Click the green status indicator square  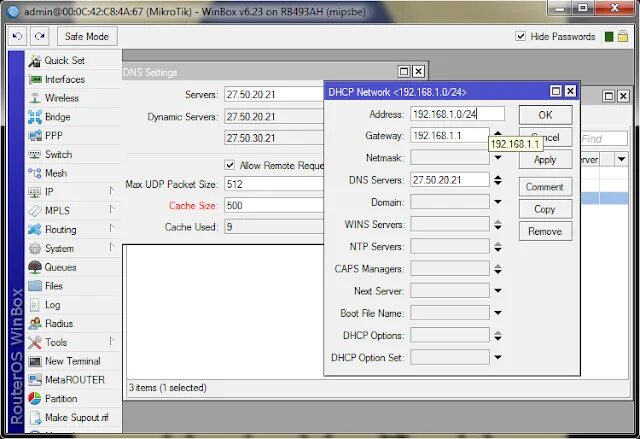(x=609, y=37)
